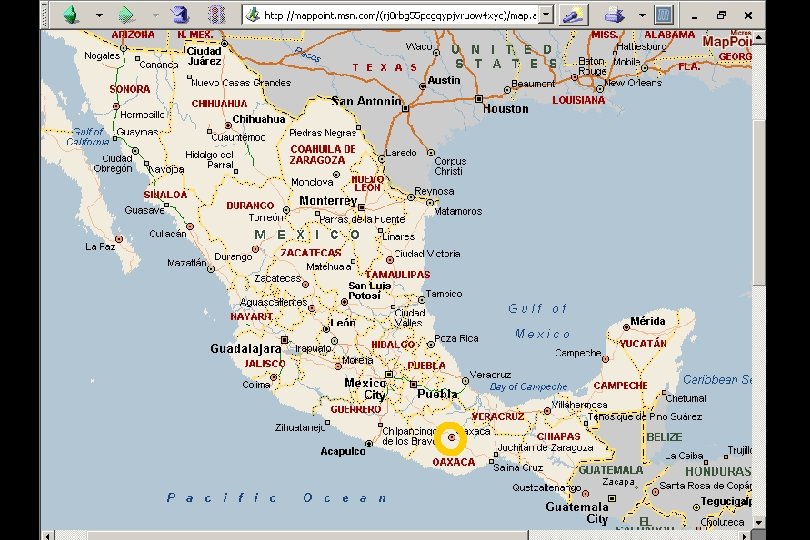
Task: Click the Chihuahua city label in black
Action: (x=259, y=119)
